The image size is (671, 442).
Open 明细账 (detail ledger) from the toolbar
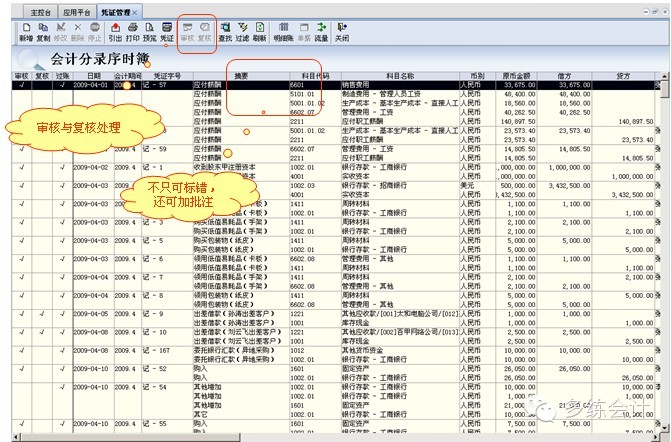(x=283, y=33)
